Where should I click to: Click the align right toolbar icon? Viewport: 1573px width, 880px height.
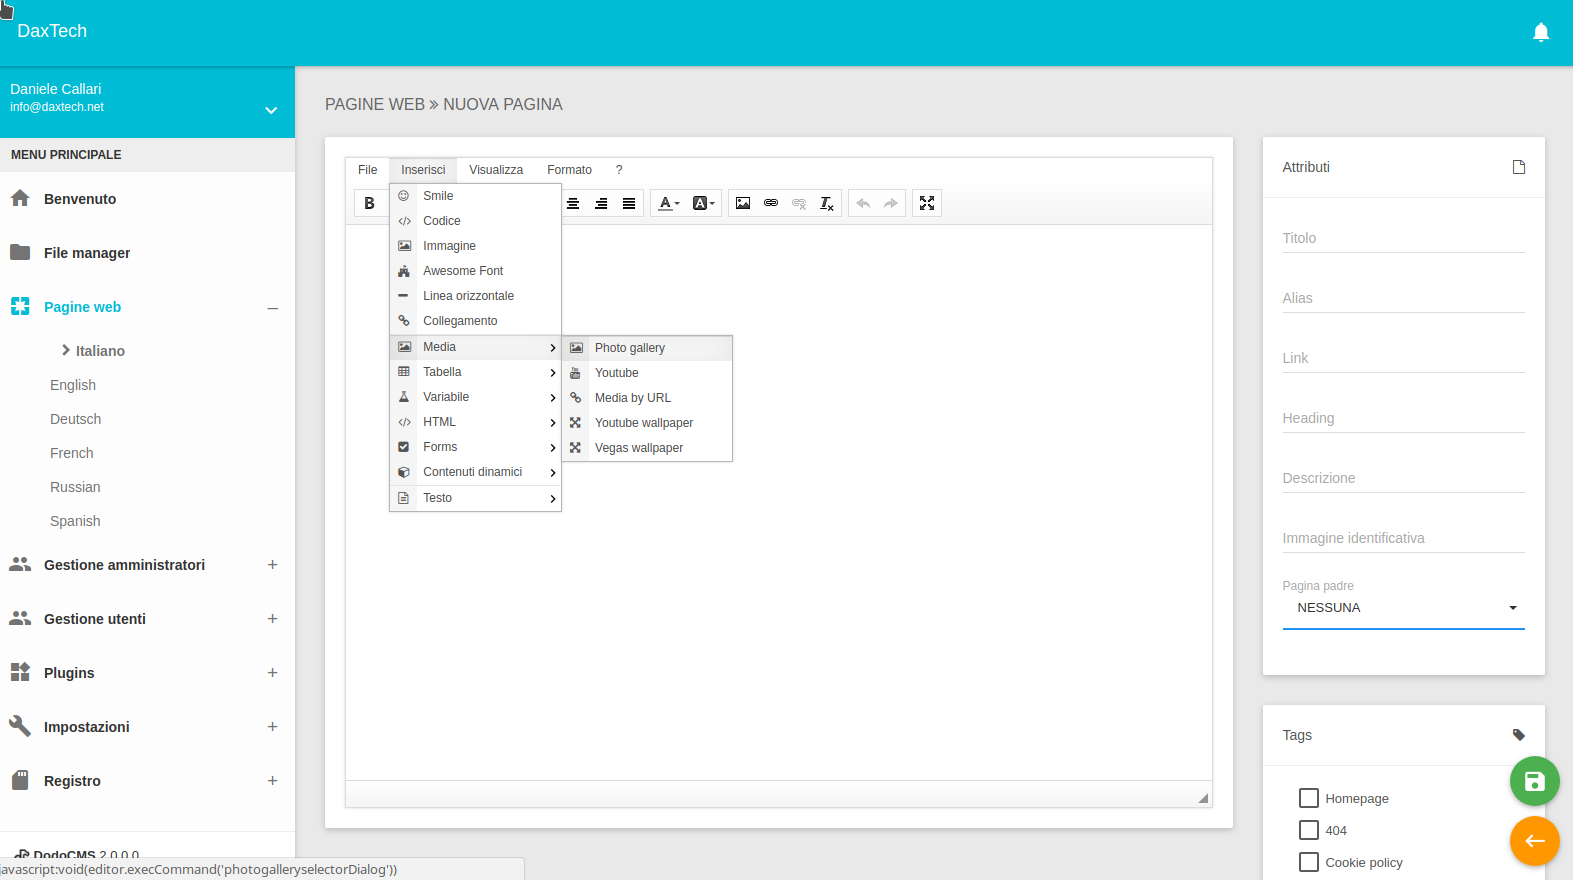click(601, 203)
